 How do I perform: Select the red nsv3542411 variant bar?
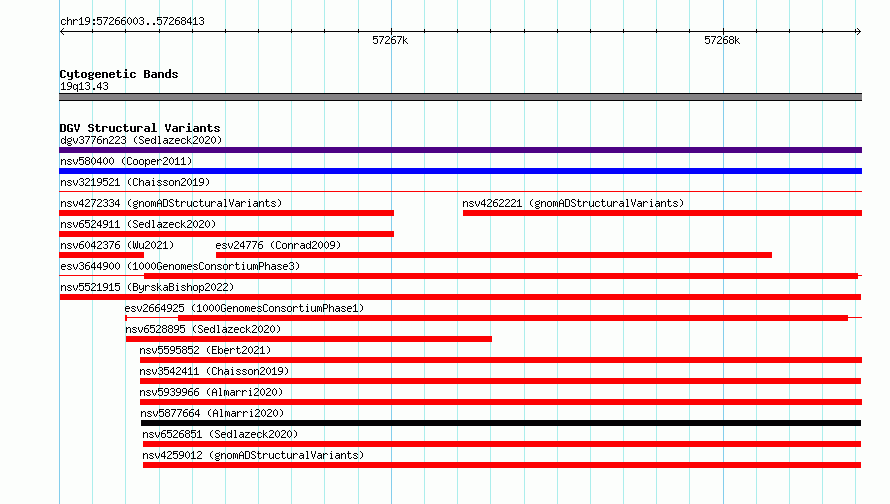tap(501, 381)
